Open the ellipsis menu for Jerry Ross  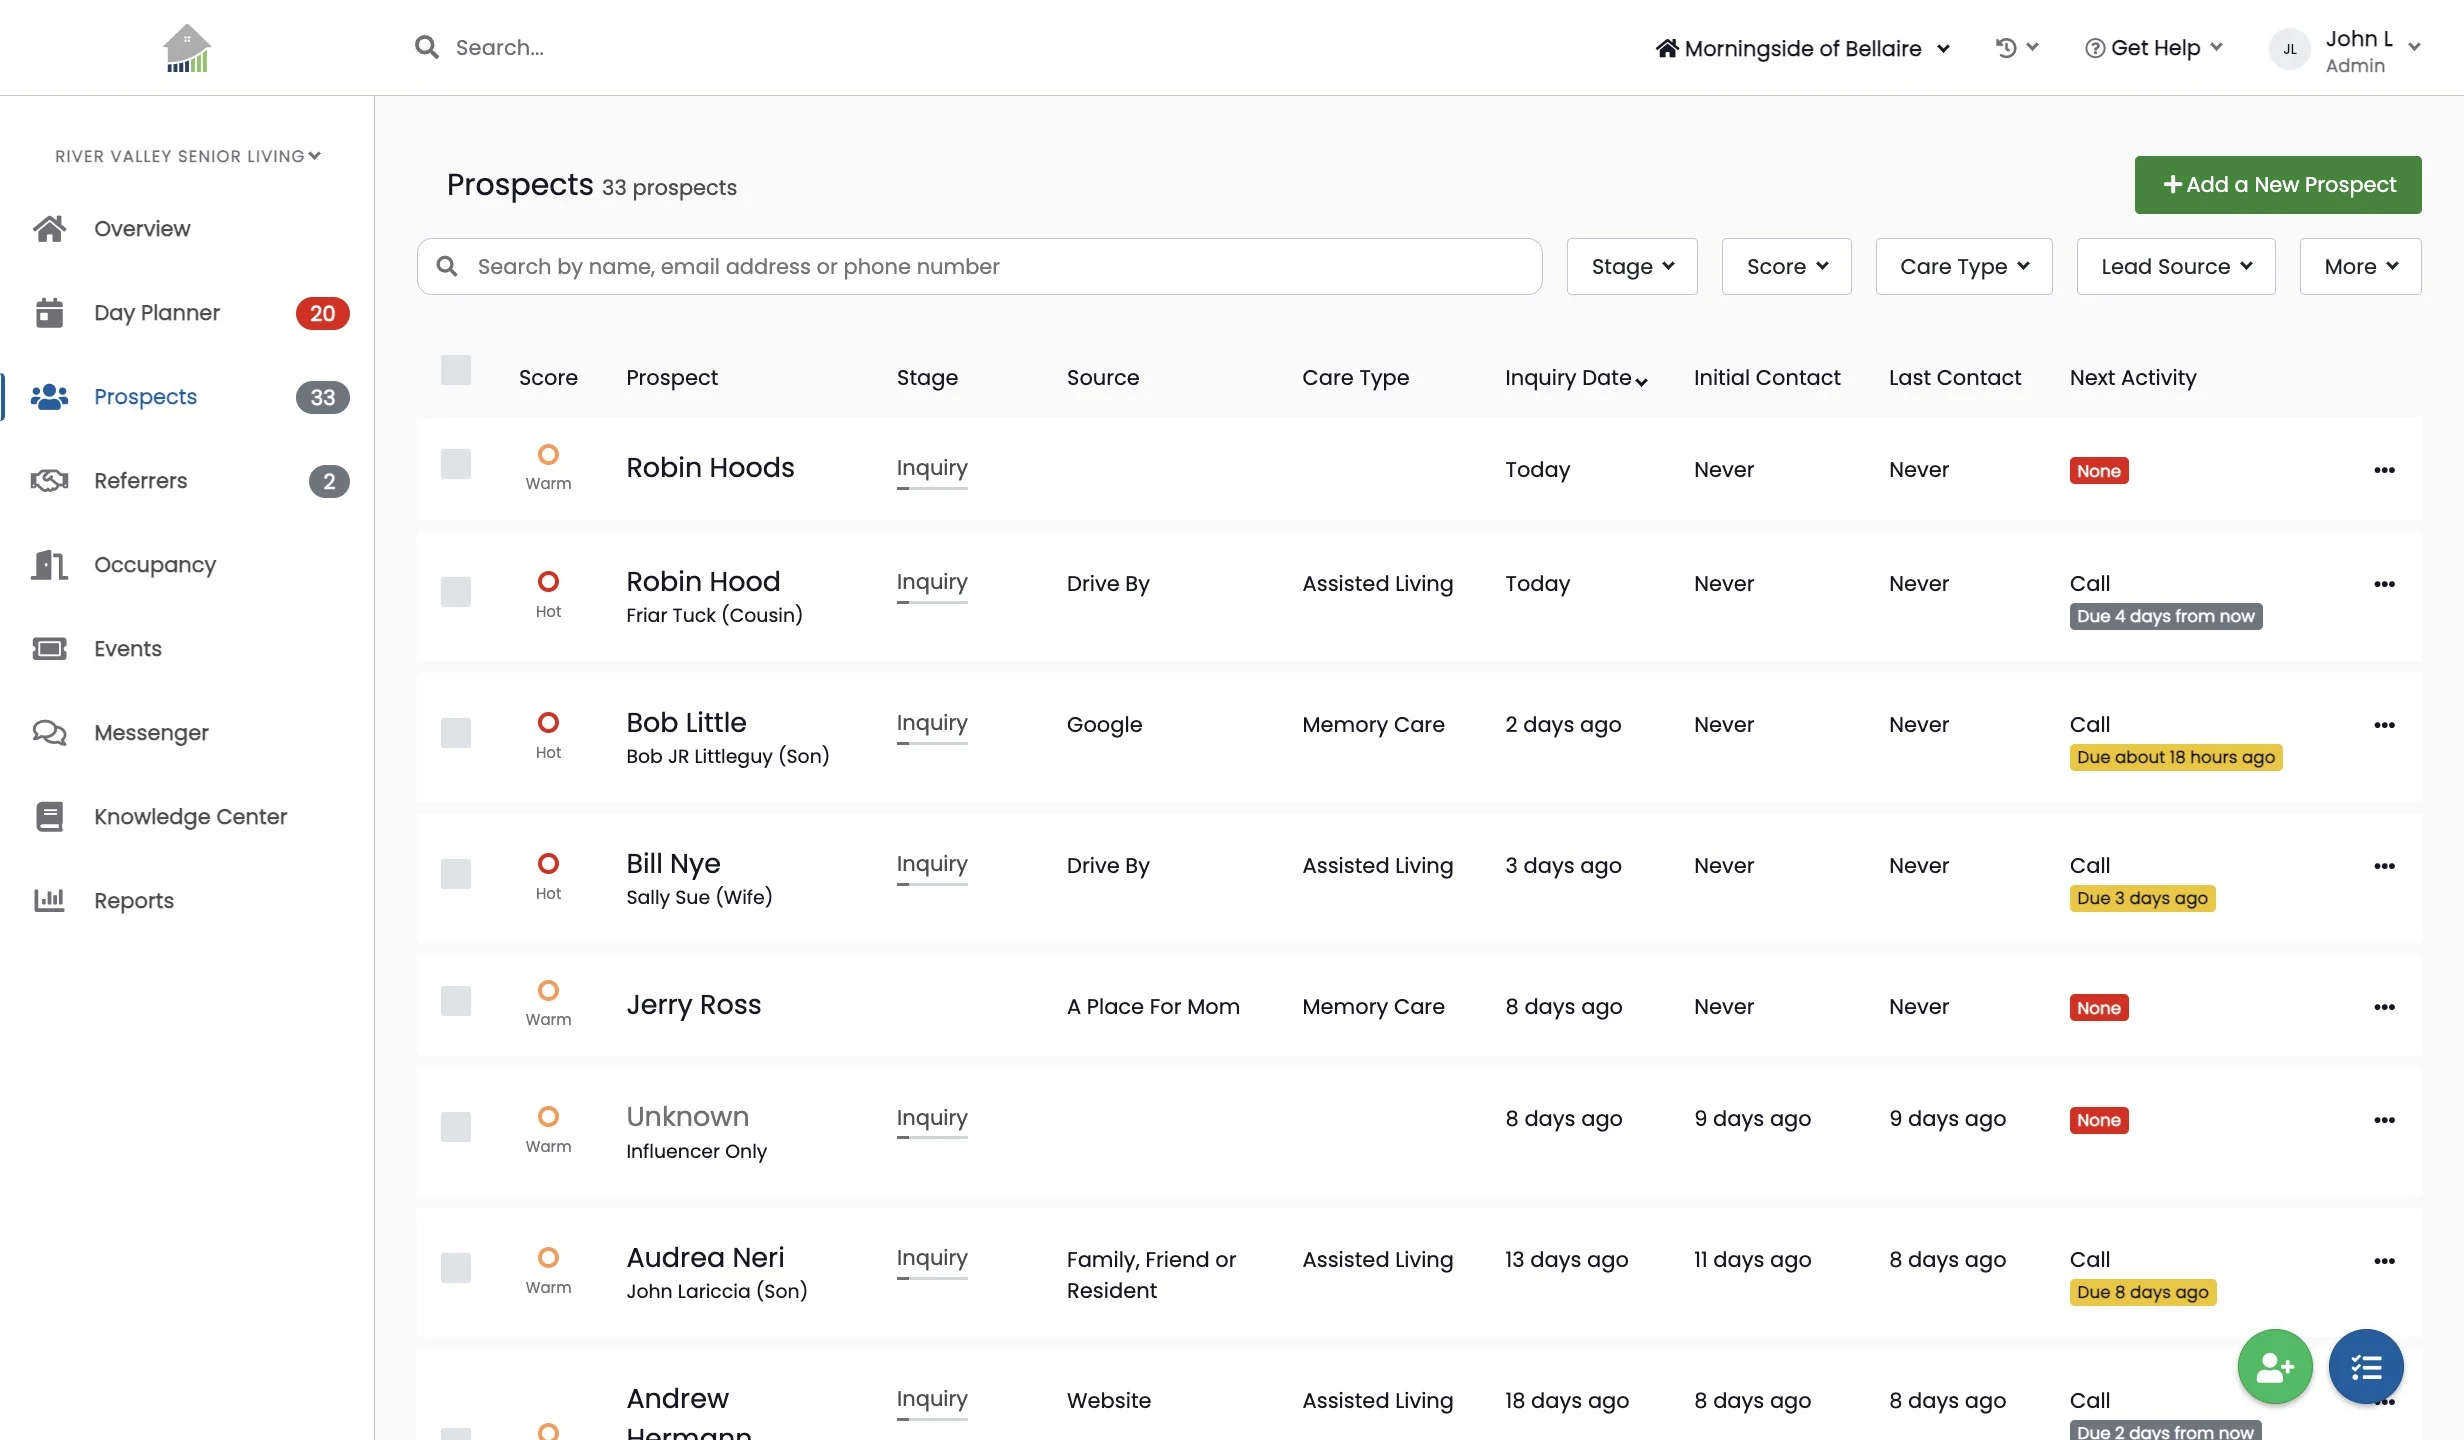[x=2384, y=1007]
